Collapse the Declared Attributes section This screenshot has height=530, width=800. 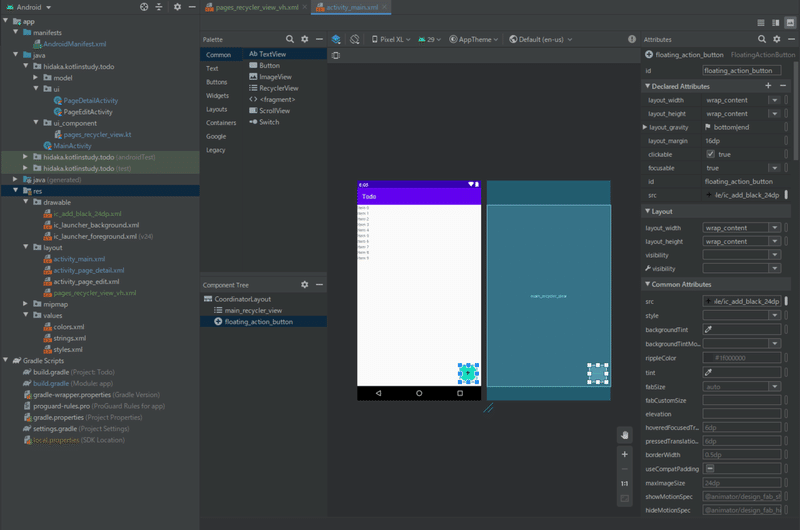coord(647,86)
